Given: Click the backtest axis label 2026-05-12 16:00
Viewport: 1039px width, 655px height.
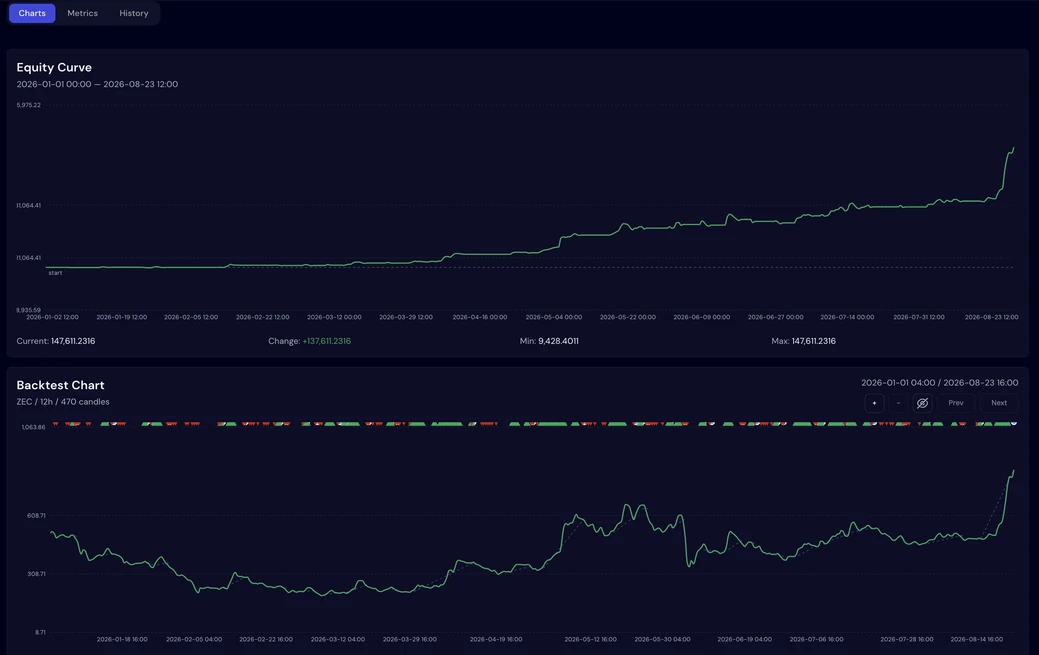Looking at the screenshot, I should click(x=590, y=639).
